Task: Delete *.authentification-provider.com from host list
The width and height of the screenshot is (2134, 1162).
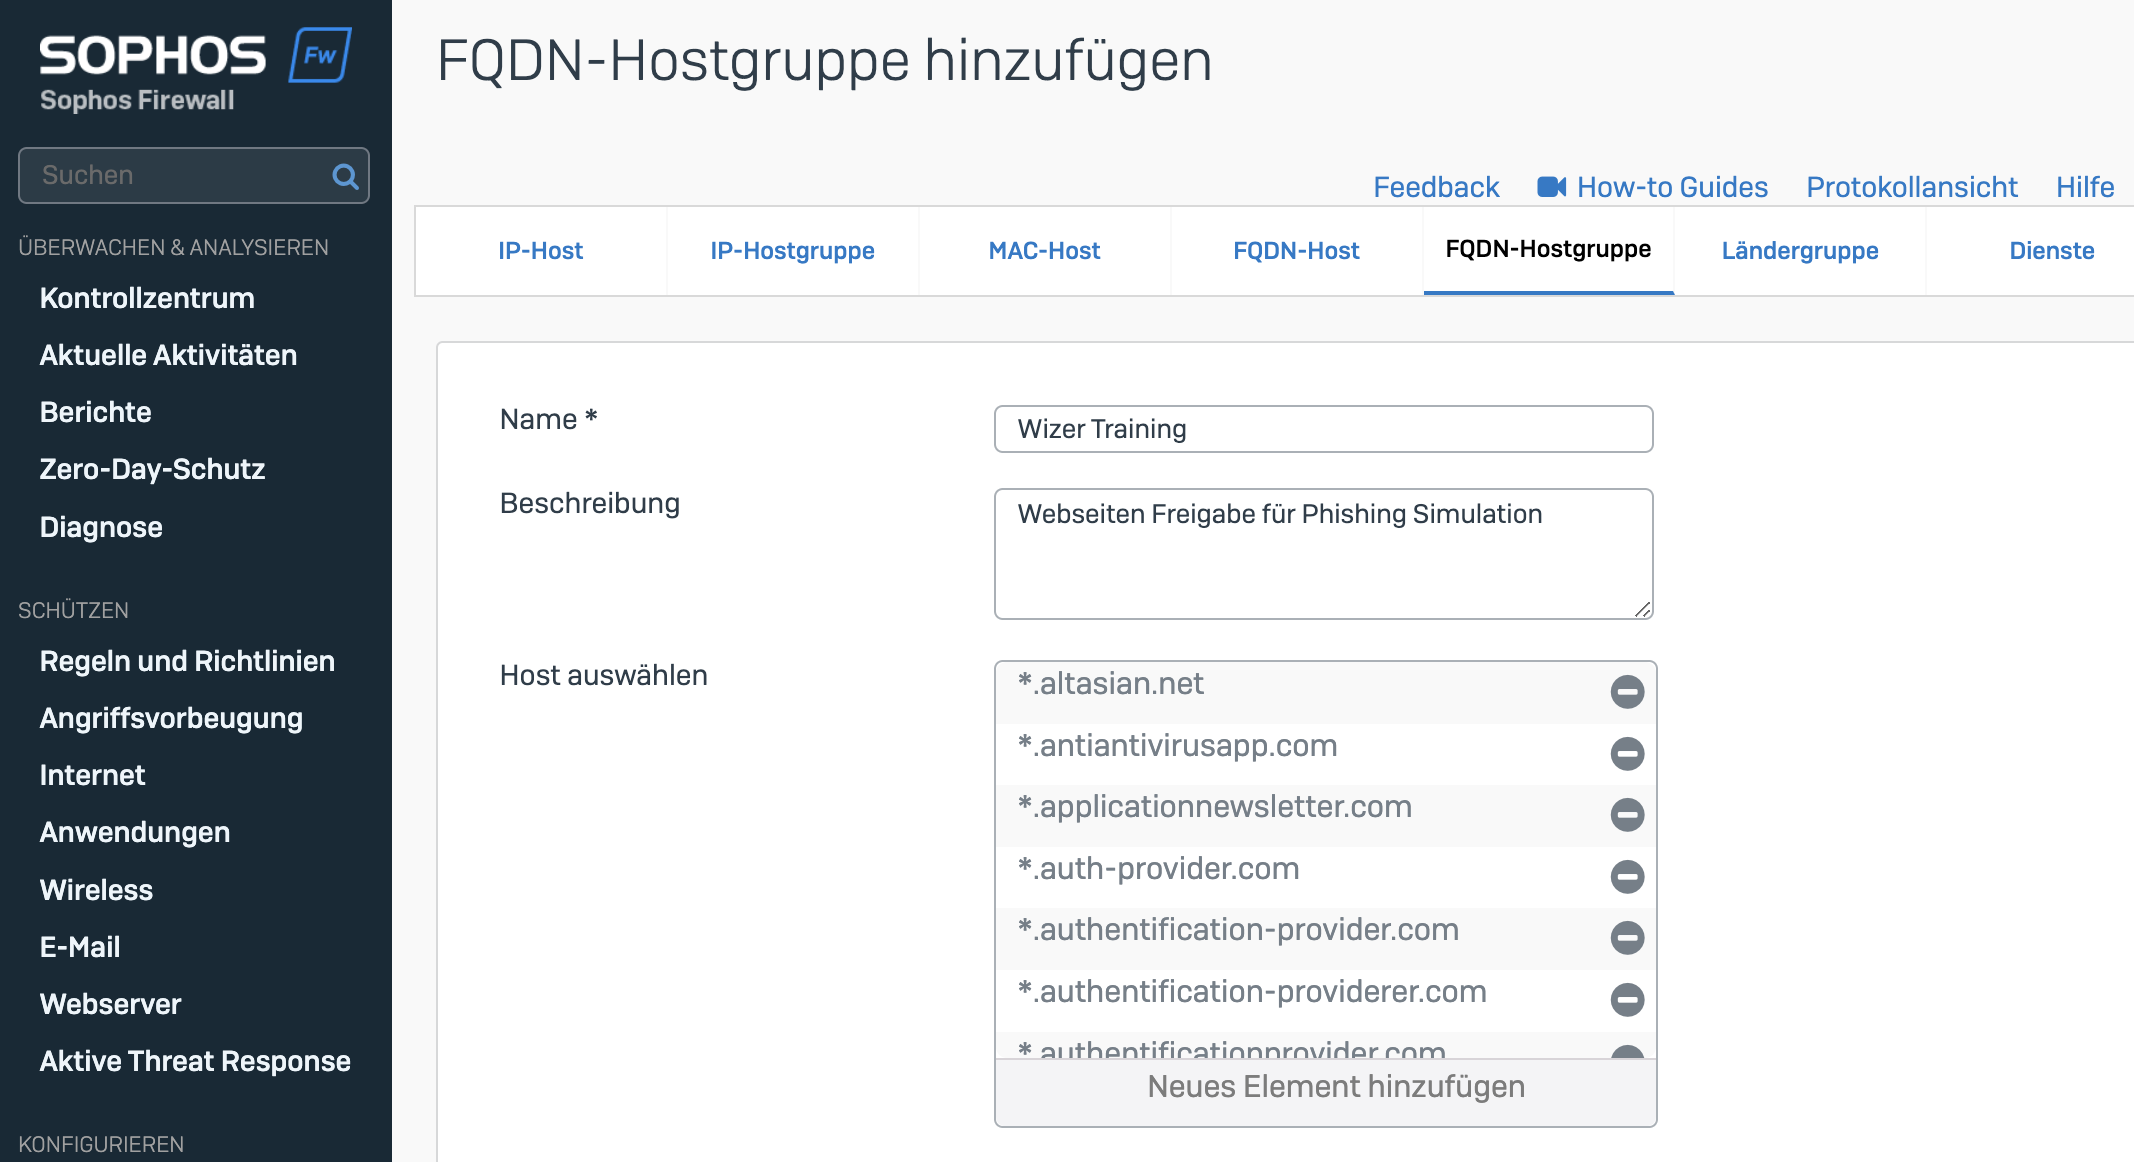Action: [x=1627, y=937]
